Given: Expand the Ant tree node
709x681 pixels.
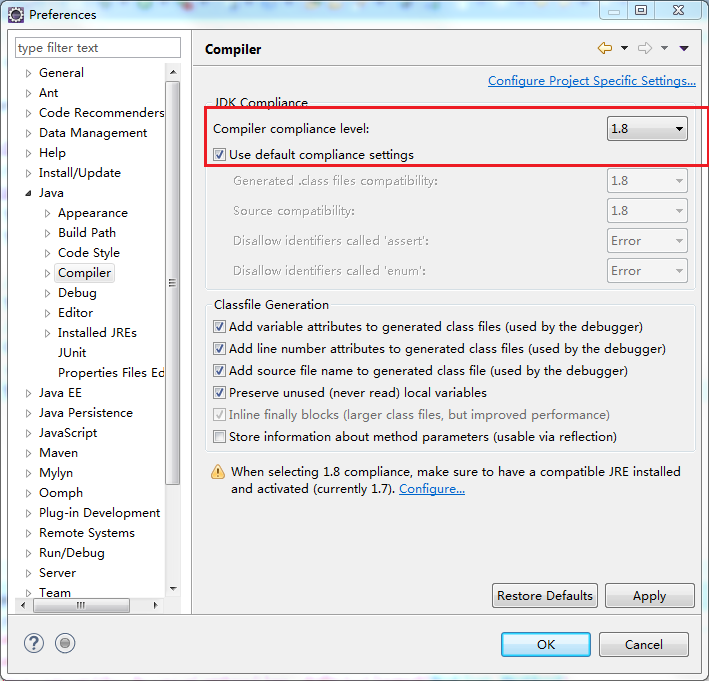Looking at the screenshot, I should point(28,93).
